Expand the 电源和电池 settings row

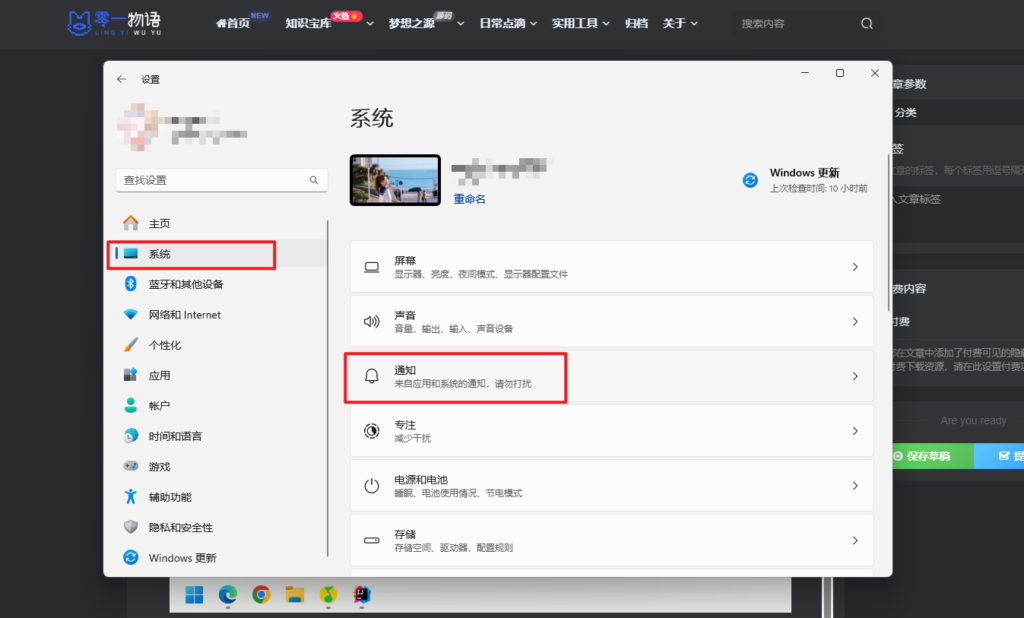click(x=611, y=486)
